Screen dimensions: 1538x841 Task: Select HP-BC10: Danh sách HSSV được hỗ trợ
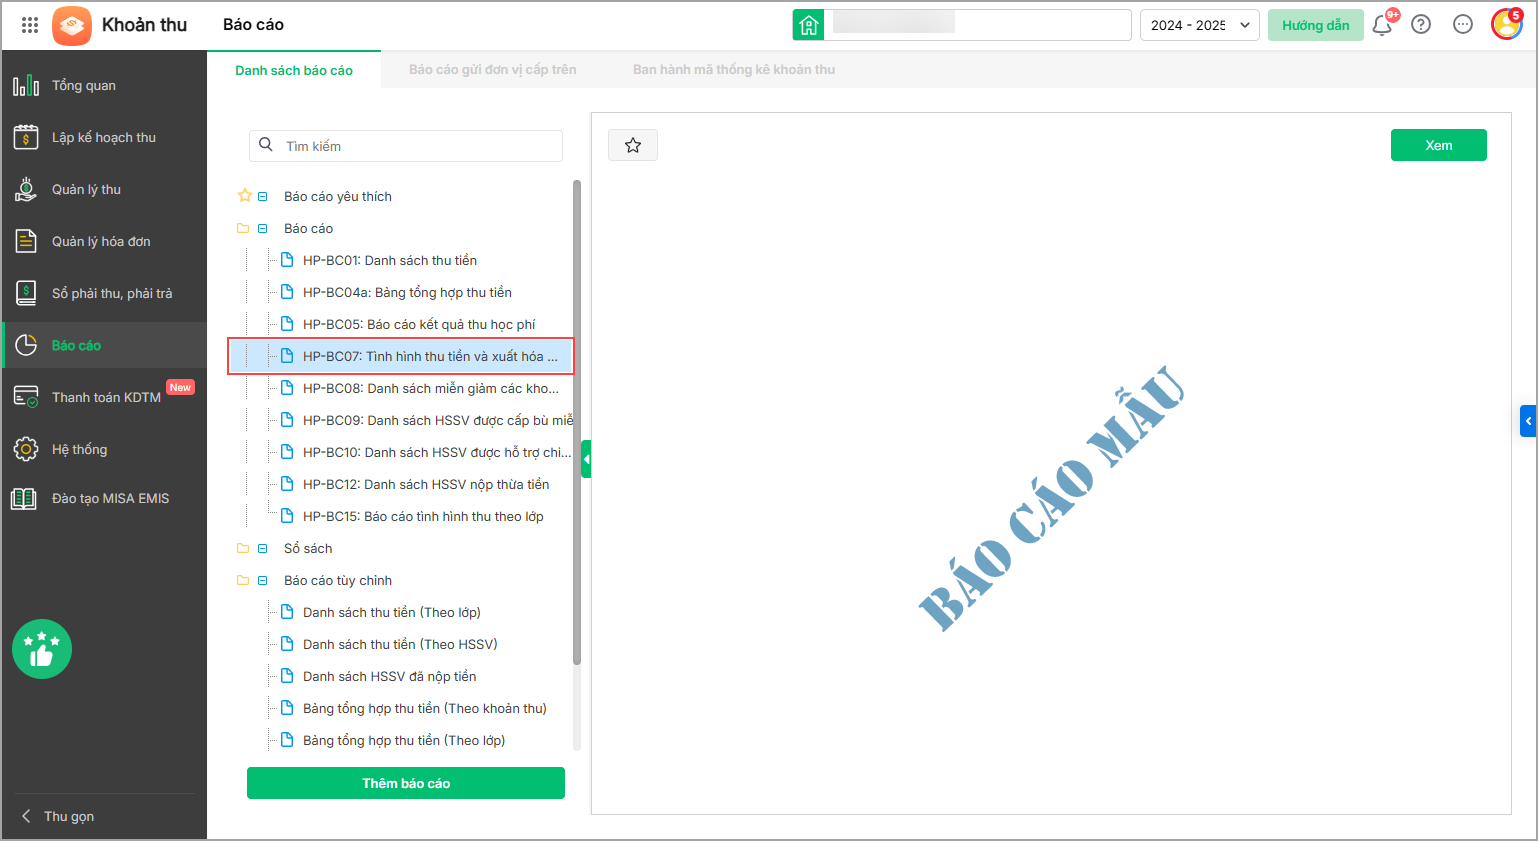tap(437, 452)
